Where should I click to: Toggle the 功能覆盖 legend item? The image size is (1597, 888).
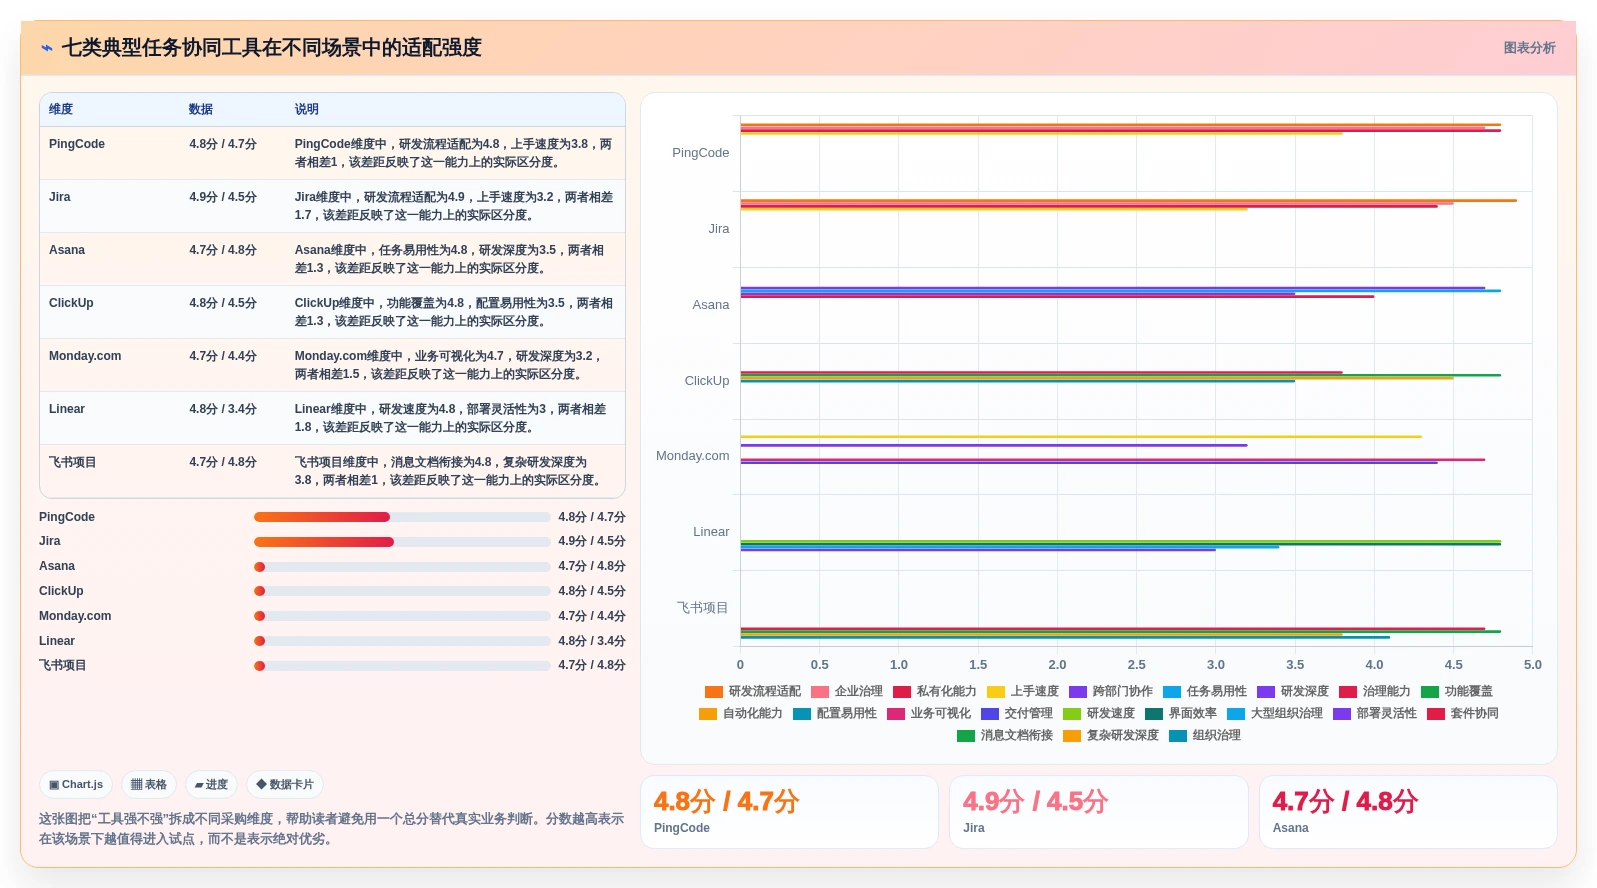click(1457, 692)
